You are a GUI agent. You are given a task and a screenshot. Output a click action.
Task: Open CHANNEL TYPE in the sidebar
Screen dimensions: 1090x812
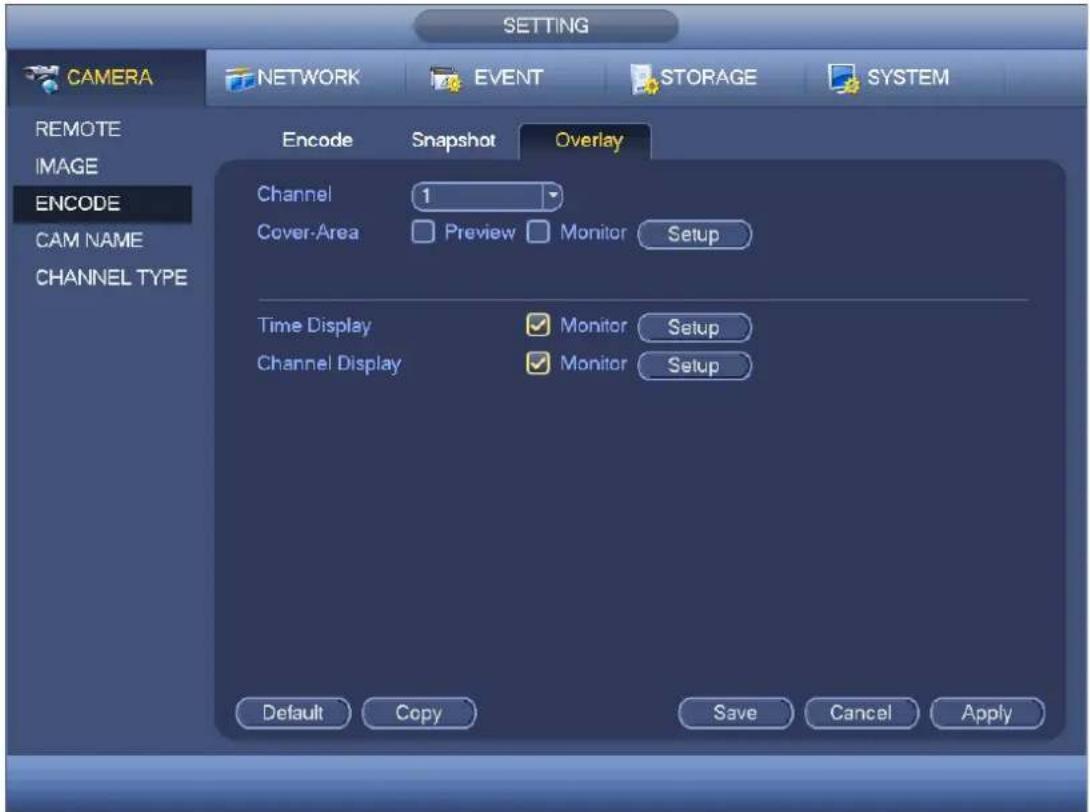point(111,278)
